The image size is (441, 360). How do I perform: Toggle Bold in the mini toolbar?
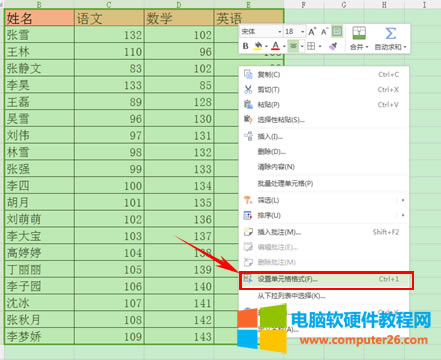(246, 46)
